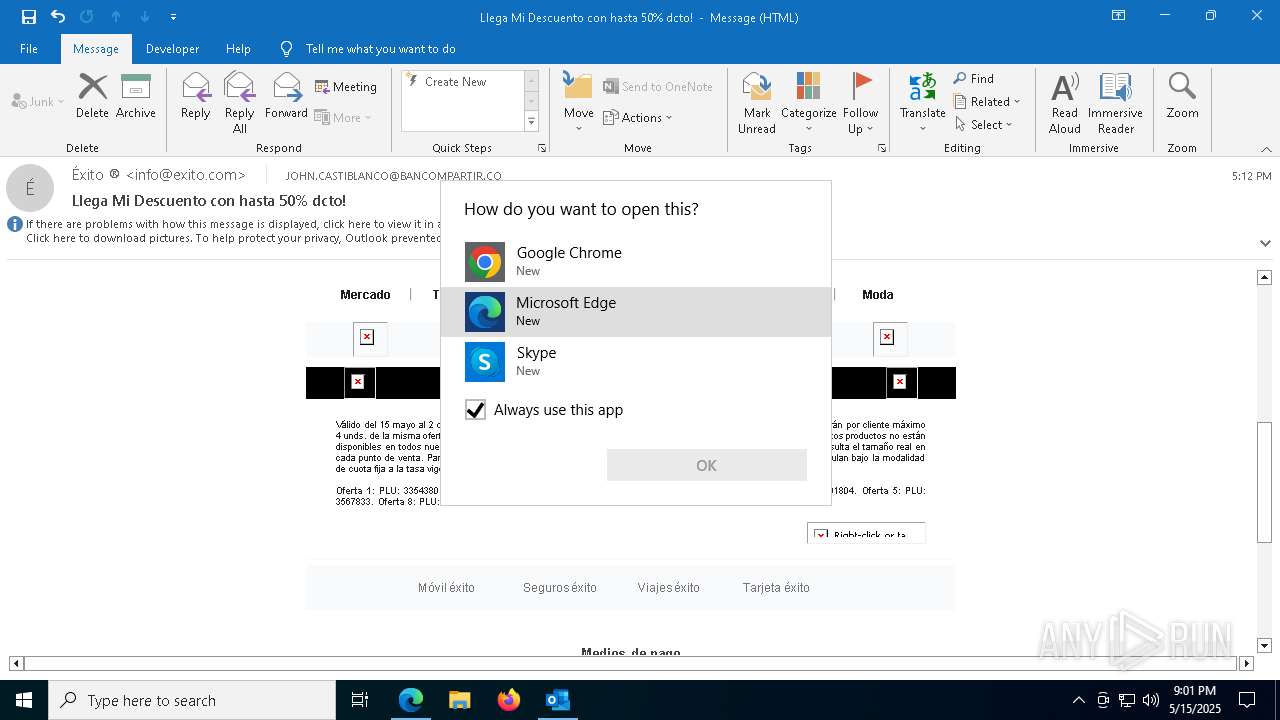The height and width of the screenshot is (720, 1280).
Task: Expand the message header details
Action: 1265,243
